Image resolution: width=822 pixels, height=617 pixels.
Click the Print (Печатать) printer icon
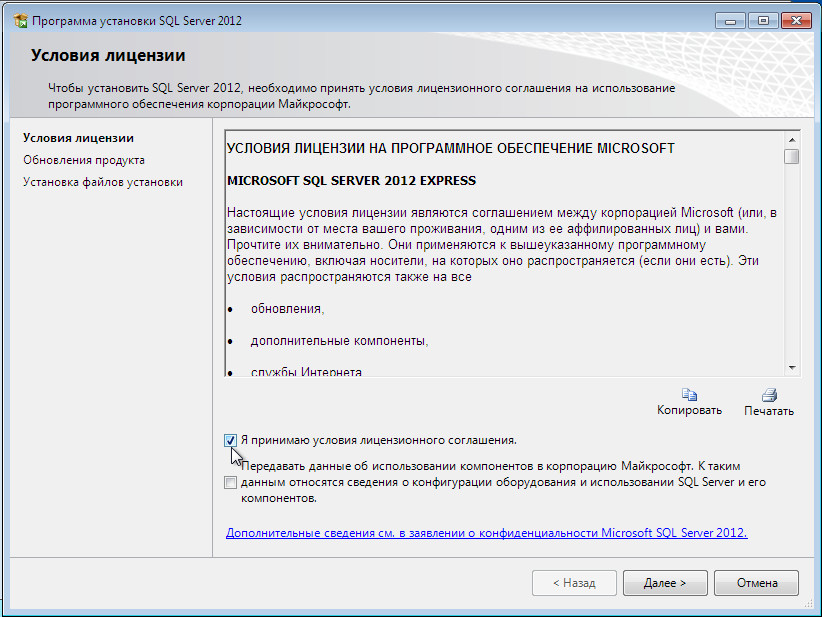pos(769,394)
